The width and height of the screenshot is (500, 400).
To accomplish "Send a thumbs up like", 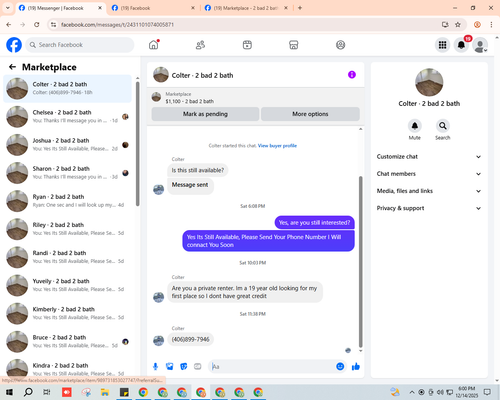I will pyautogui.click(x=356, y=367).
